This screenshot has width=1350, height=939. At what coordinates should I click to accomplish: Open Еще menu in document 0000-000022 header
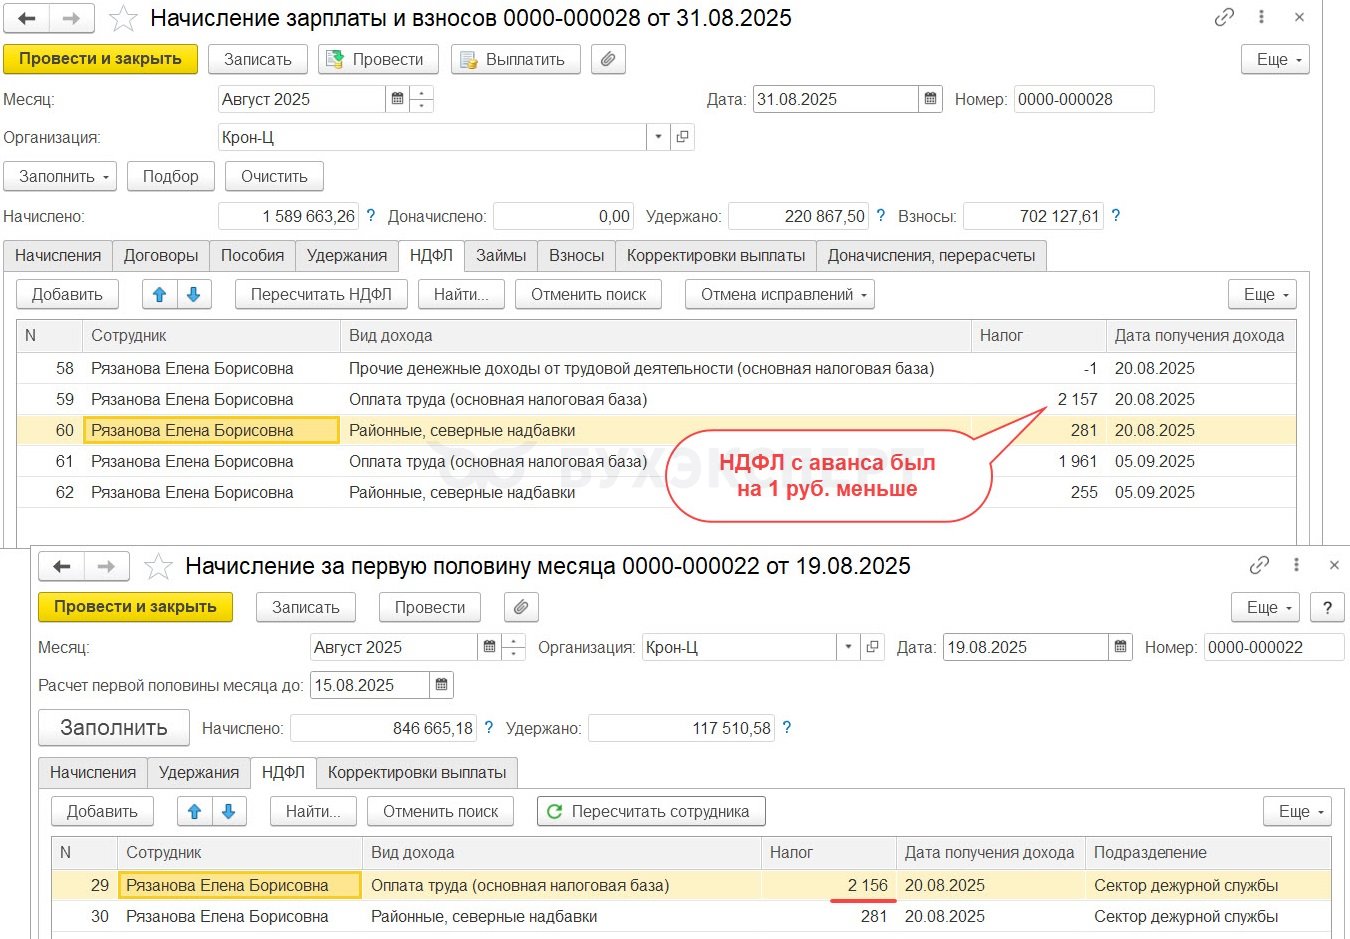click(1265, 607)
